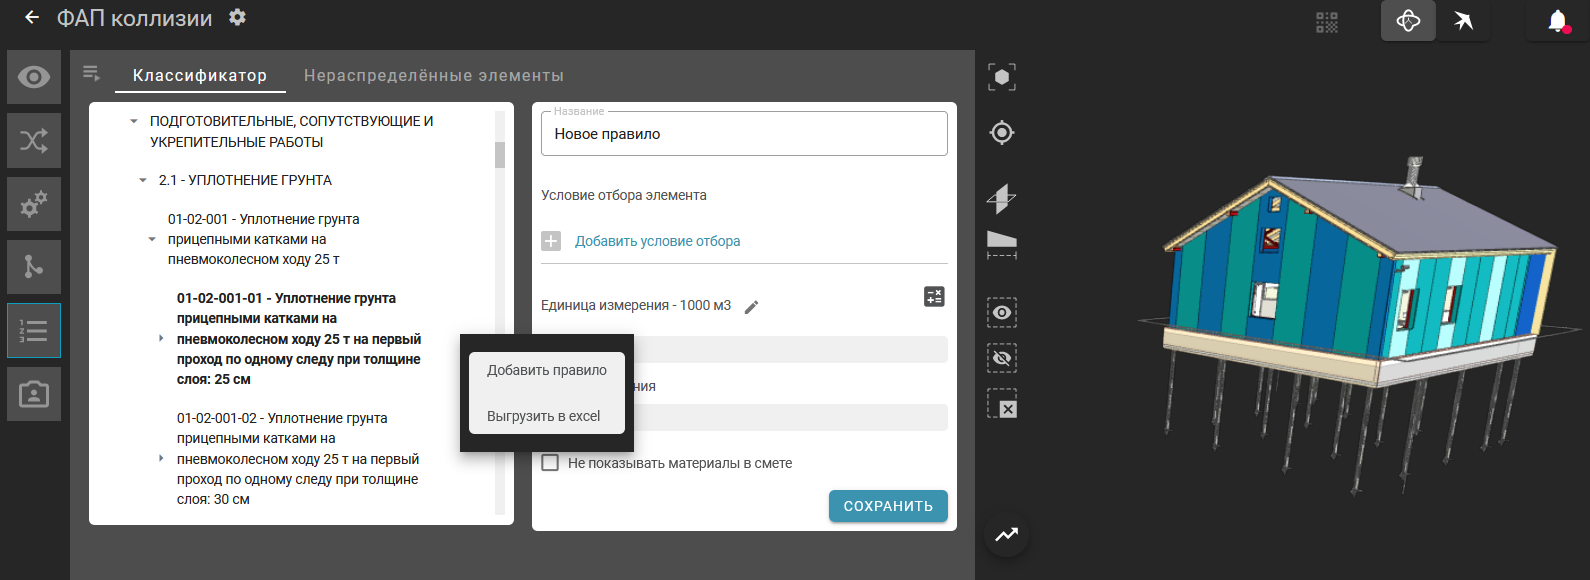Open the shuffle sidebar panel

click(34, 140)
